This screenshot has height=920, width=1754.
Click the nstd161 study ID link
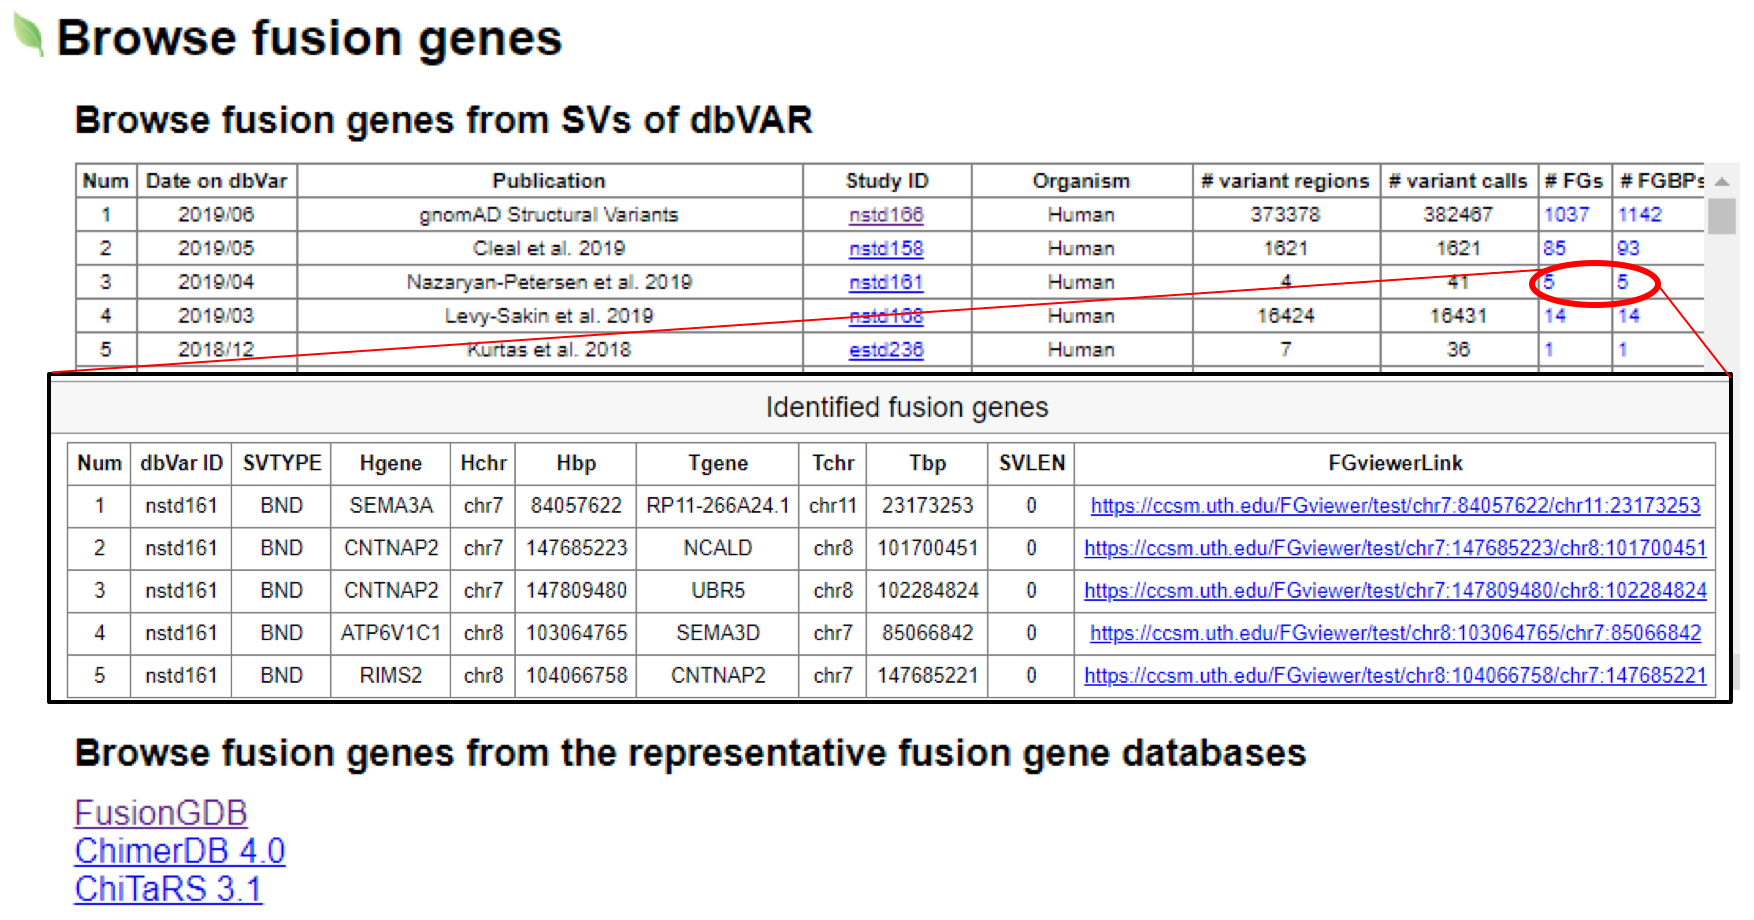click(x=885, y=283)
